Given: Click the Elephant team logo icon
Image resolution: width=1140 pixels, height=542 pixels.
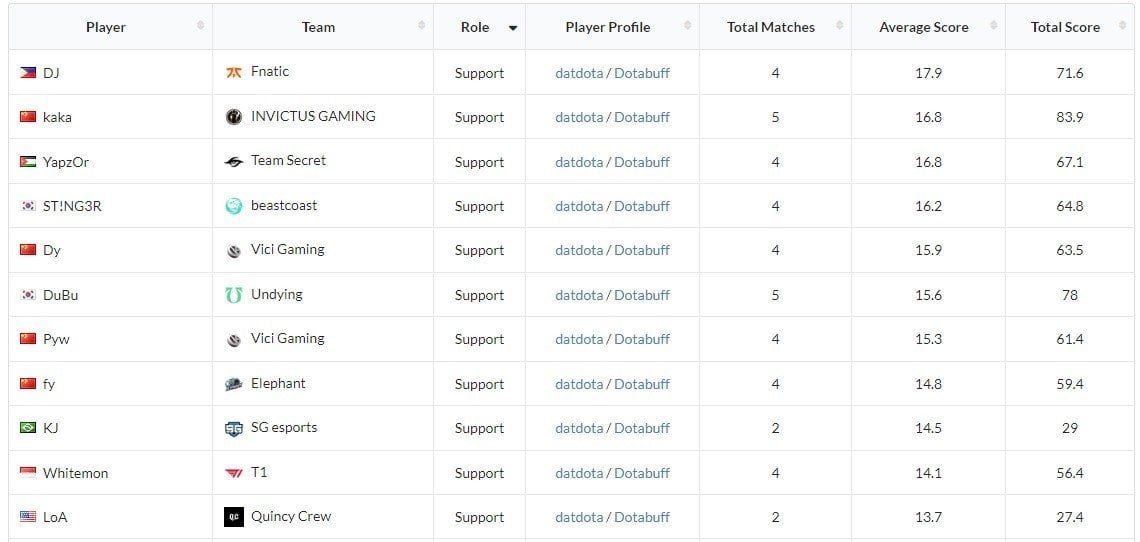Looking at the screenshot, I should [233, 384].
